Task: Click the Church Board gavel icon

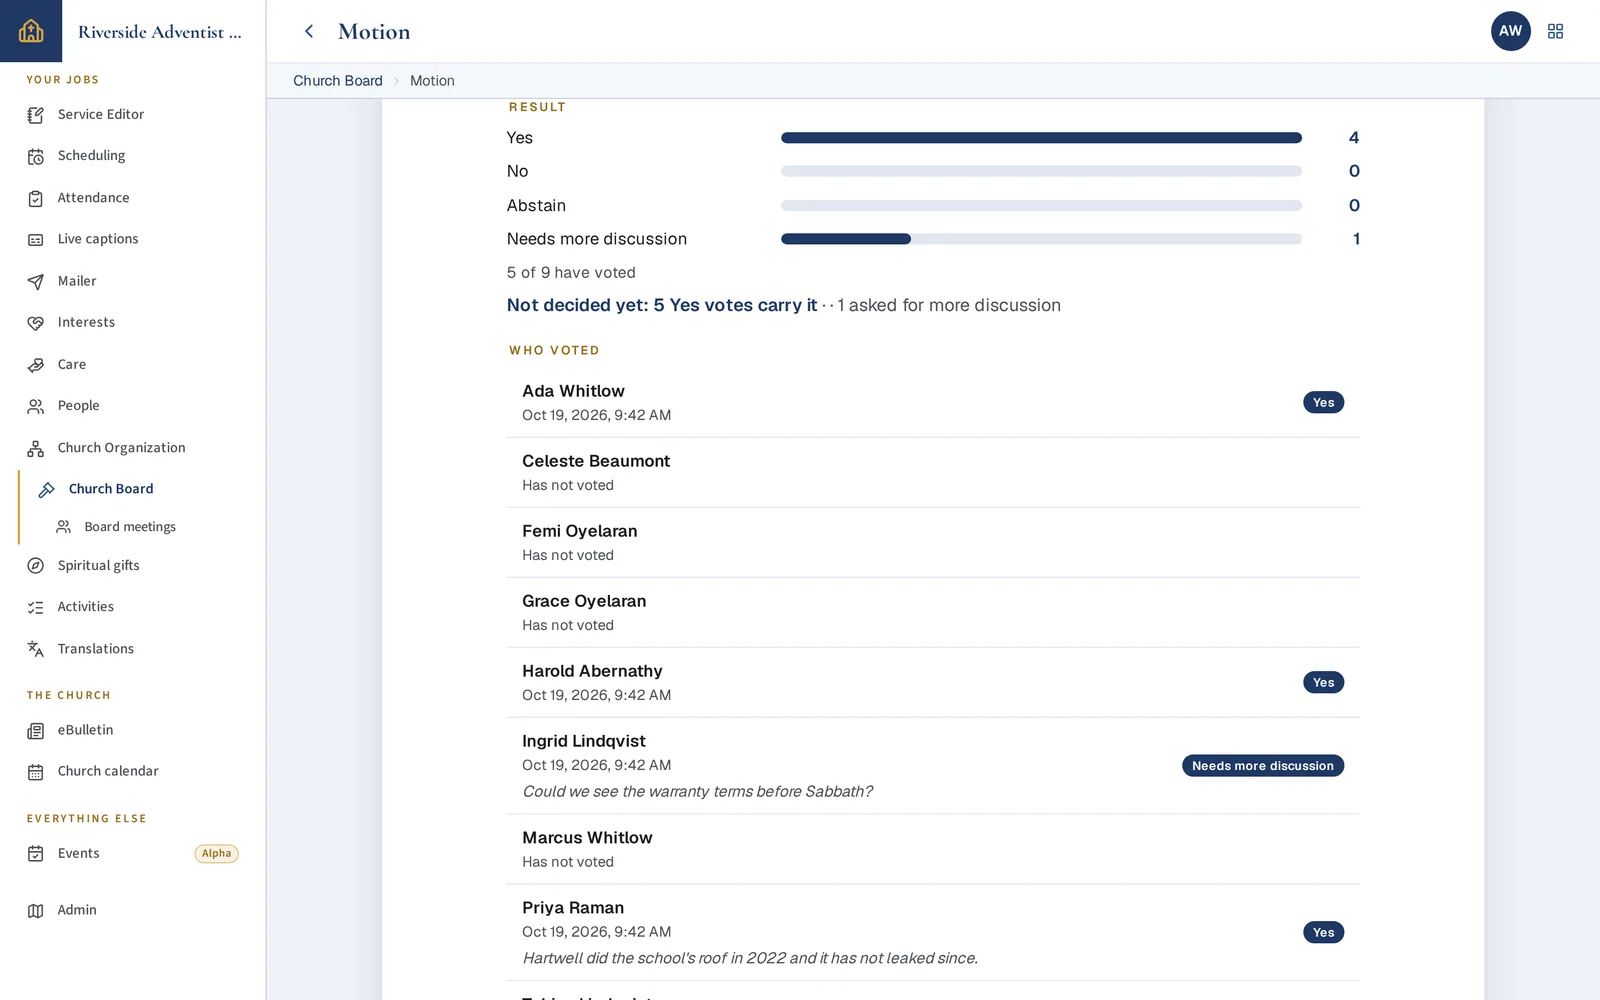Action: pyautogui.click(x=47, y=489)
